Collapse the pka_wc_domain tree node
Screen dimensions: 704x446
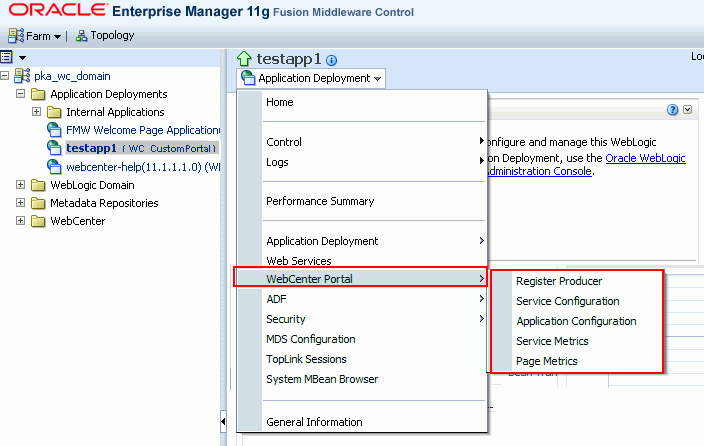pos(4,75)
